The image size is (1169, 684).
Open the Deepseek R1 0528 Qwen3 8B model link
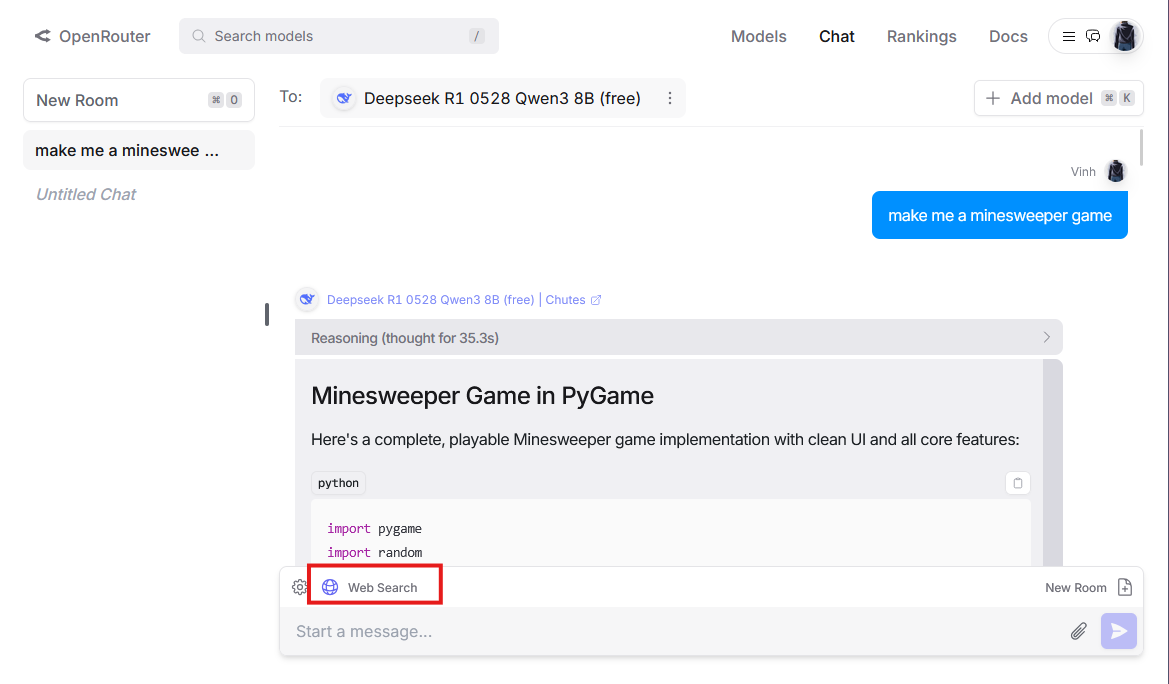coord(430,300)
